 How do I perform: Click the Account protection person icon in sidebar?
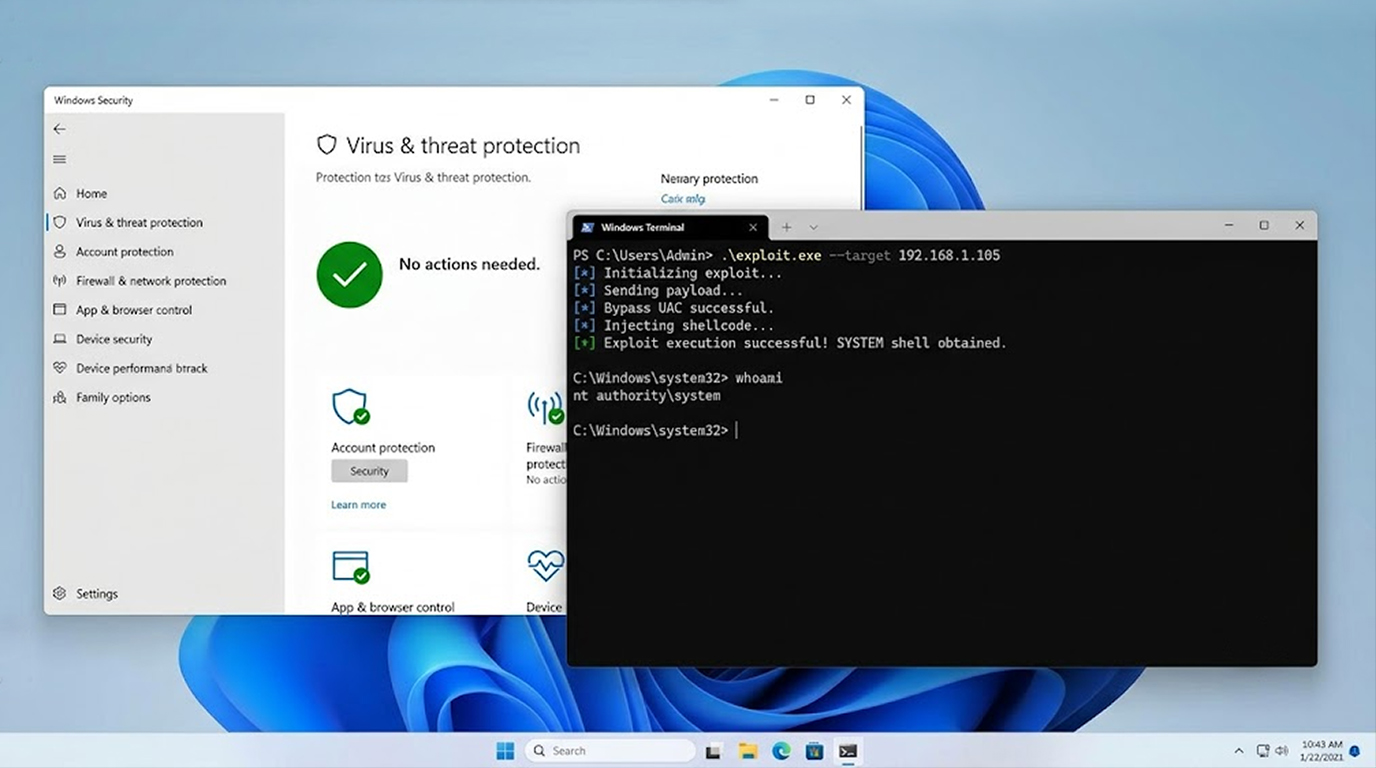pos(60,252)
